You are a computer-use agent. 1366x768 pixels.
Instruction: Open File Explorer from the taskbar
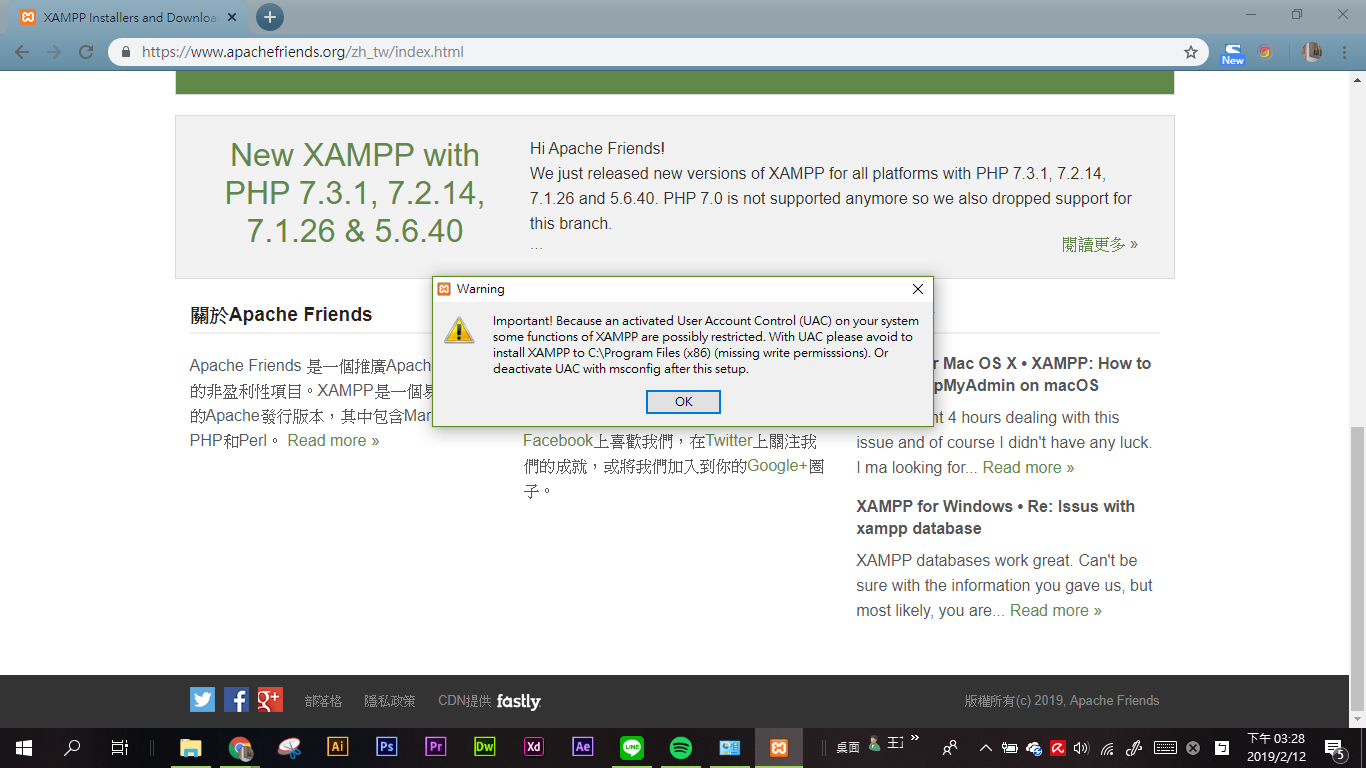190,747
